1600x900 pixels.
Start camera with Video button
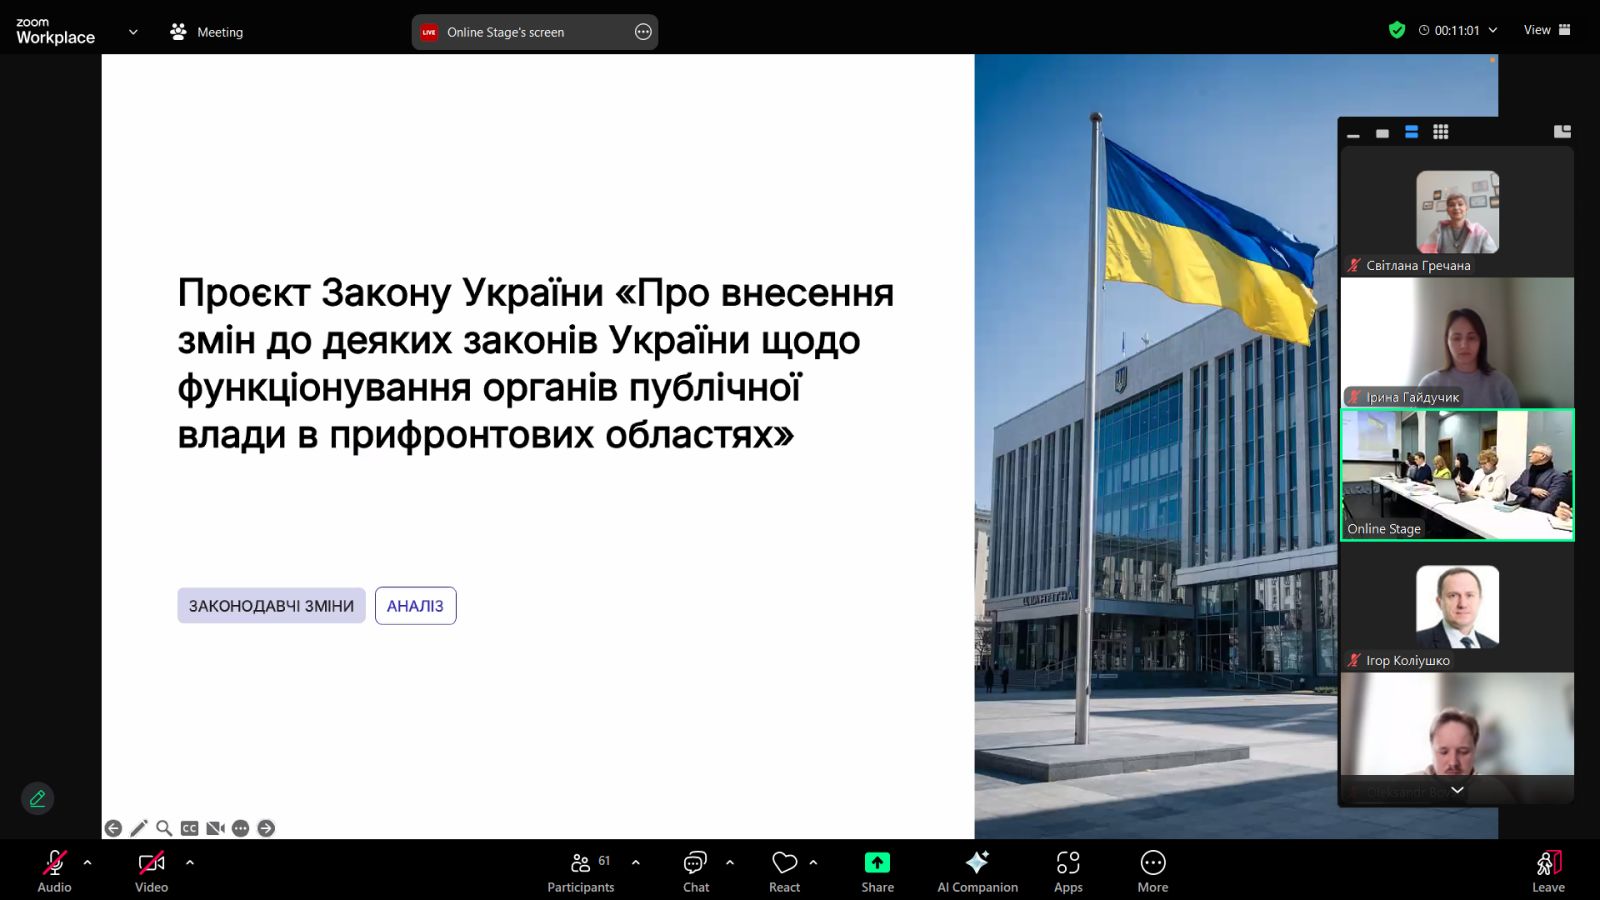pos(151,871)
